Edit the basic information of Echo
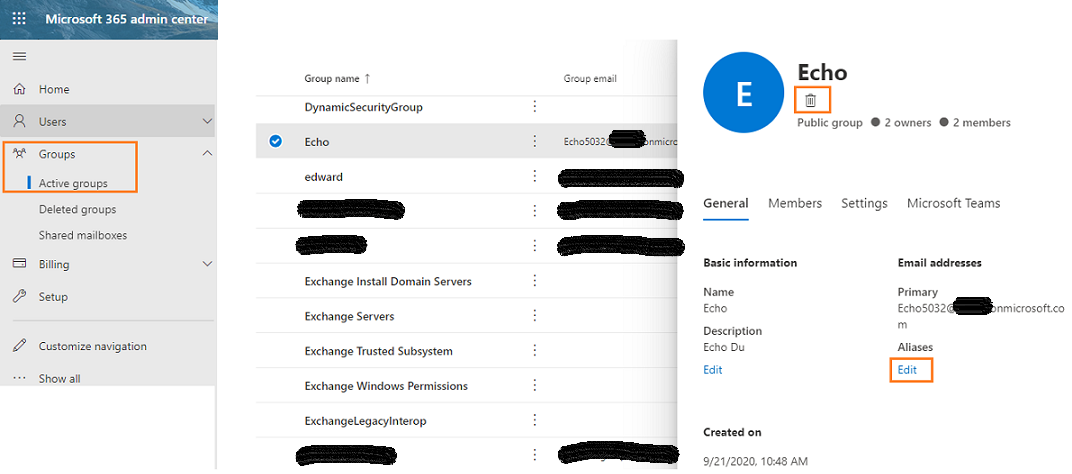The image size is (1072, 474). (712, 369)
